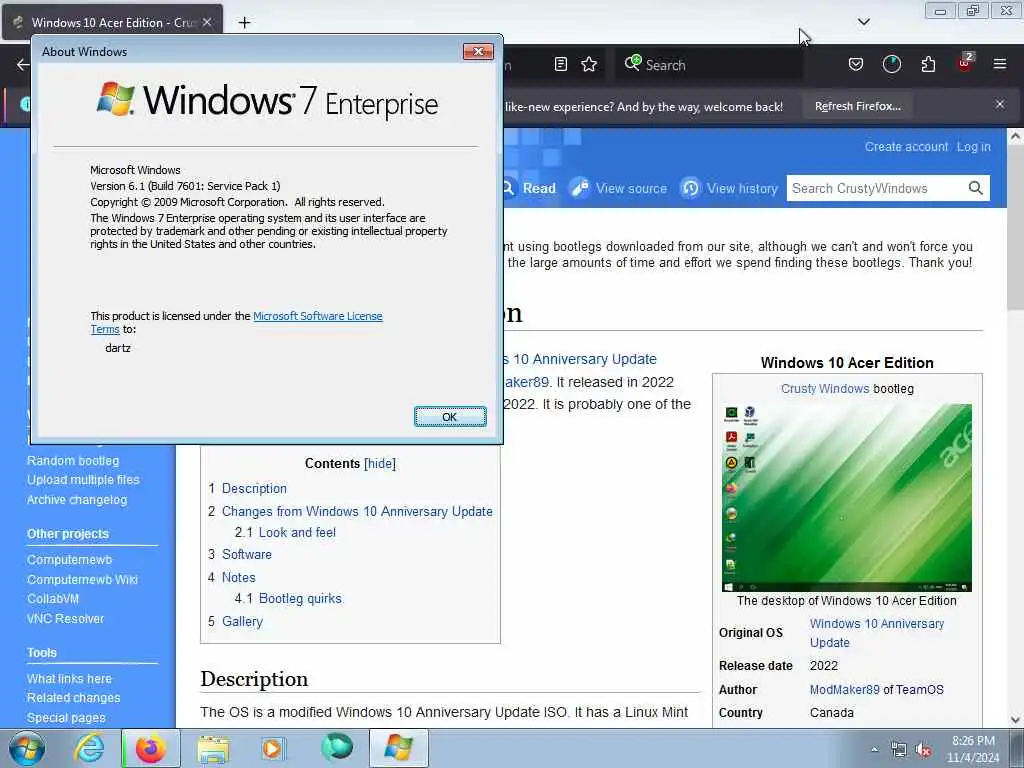Open a new tab with the plus button
1024x768 pixels.
244,23
